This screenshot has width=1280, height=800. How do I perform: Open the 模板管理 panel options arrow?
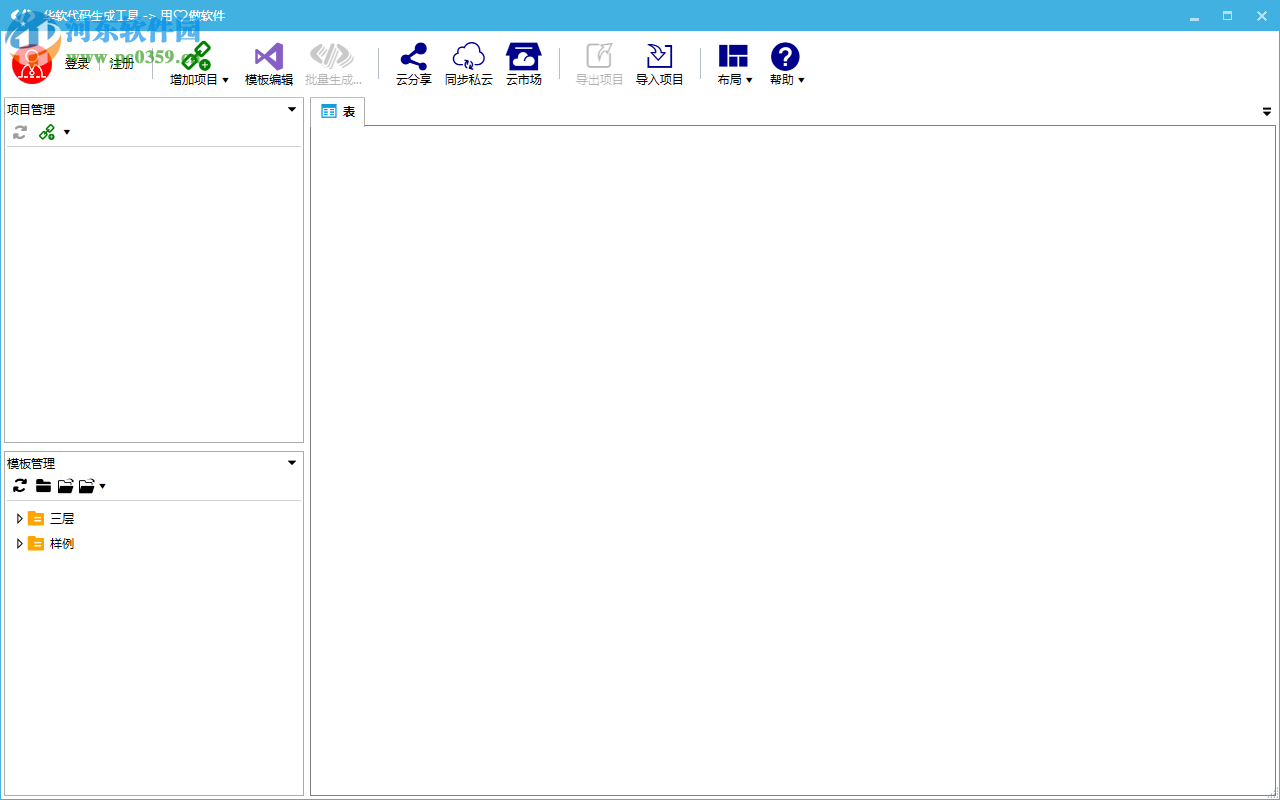(292, 463)
